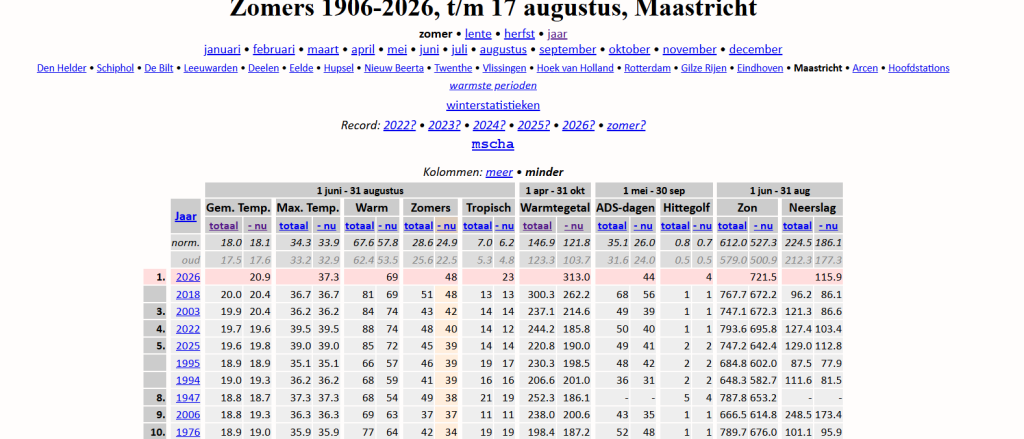Switch station to Leeuwarden
The height and width of the screenshot is (439, 1024).
211,68
